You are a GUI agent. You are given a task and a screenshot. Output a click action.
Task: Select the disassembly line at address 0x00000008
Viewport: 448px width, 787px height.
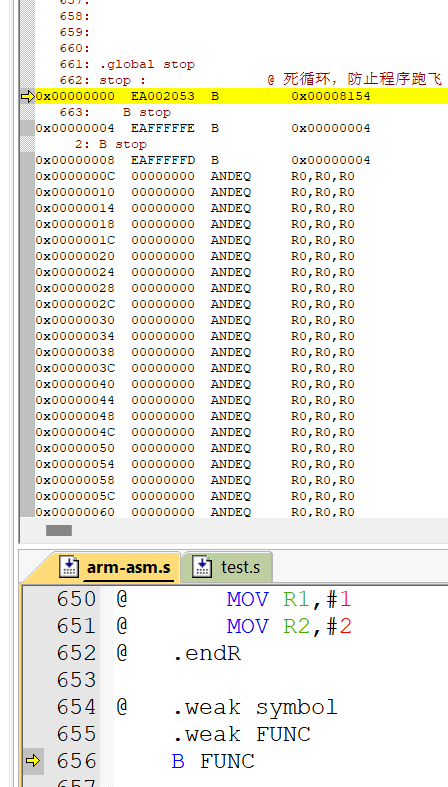point(203,160)
